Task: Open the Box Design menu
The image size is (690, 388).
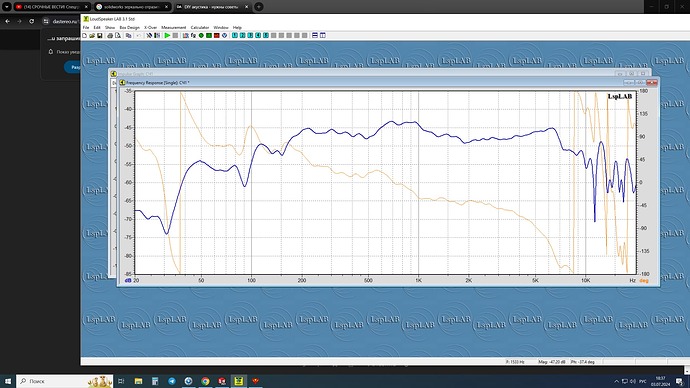Action: (x=129, y=27)
